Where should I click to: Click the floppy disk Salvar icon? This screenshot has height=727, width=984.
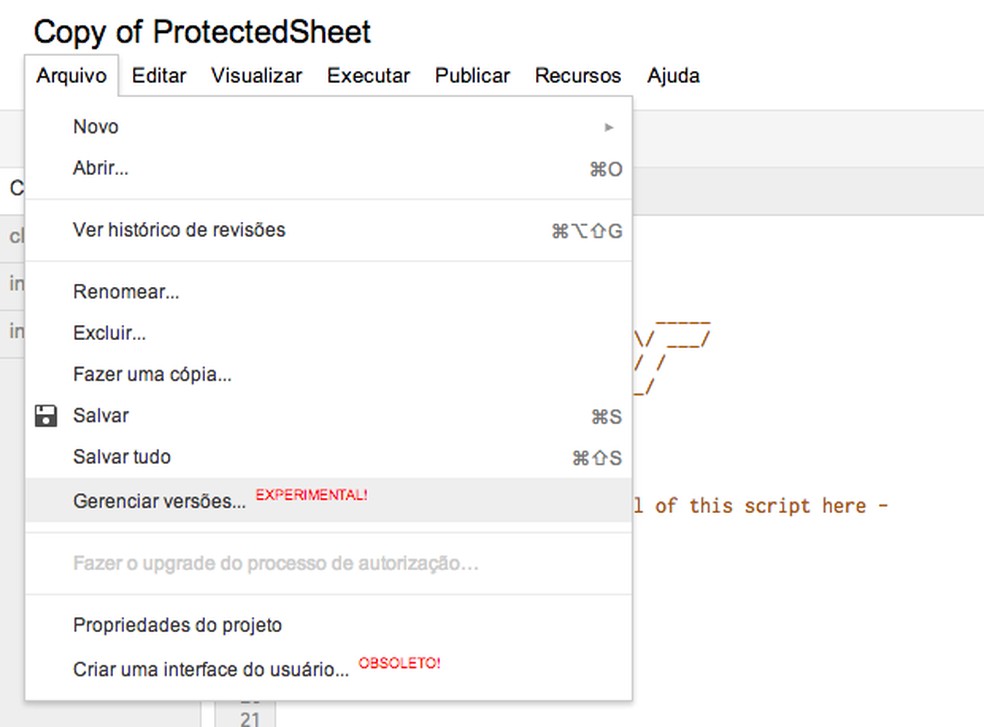(45, 416)
